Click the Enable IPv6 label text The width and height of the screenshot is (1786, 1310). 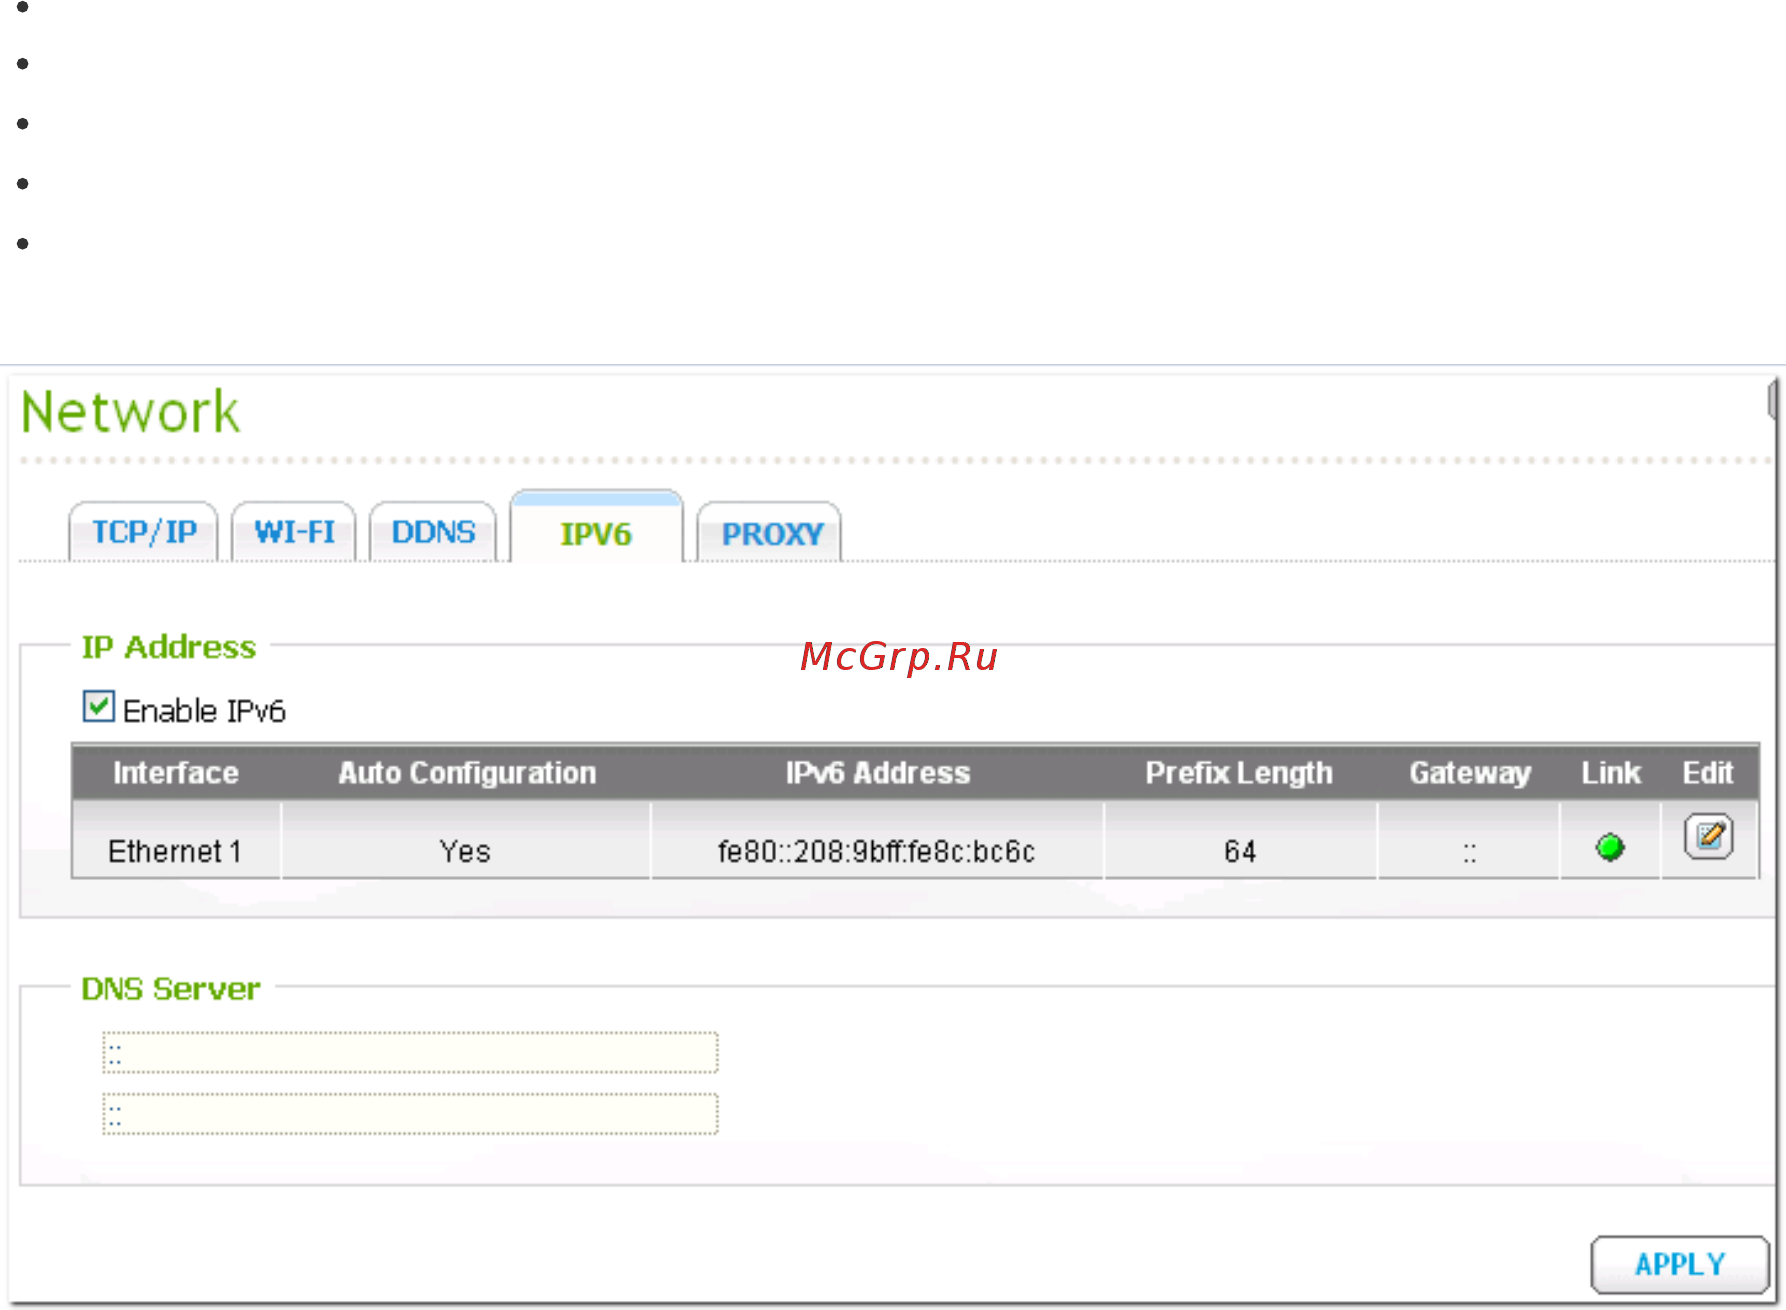[204, 711]
